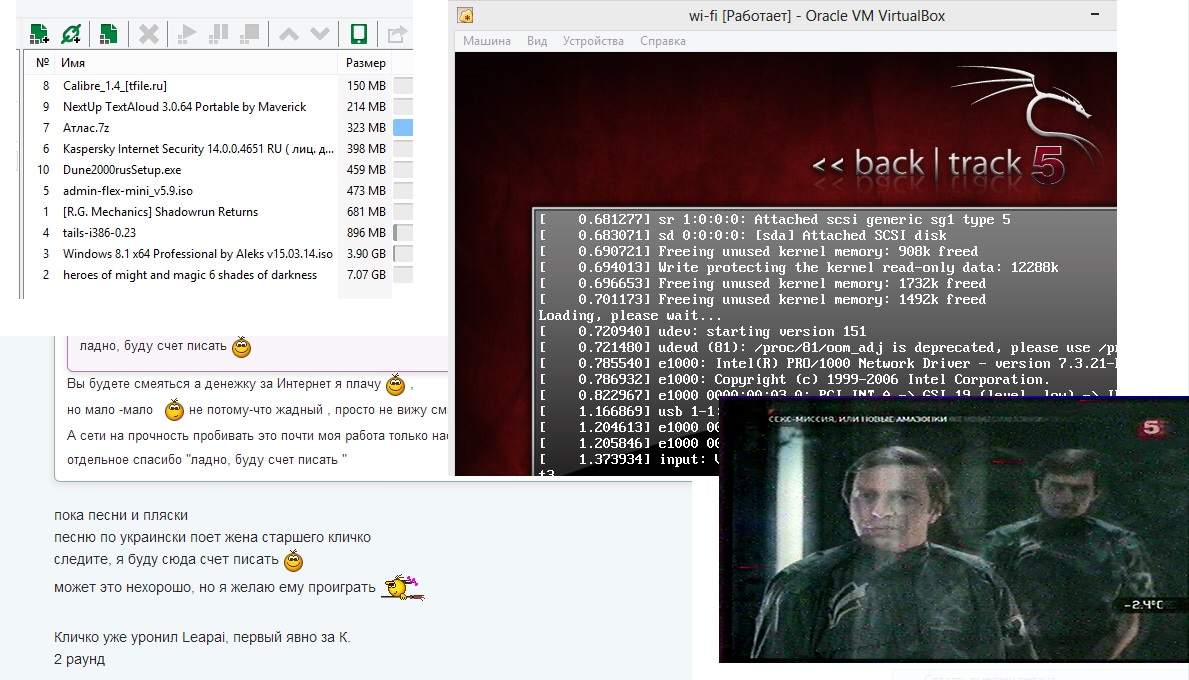Click the smiley after 'Интернет я плачу'
The height and width of the screenshot is (680, 1189).
[395, 385]
